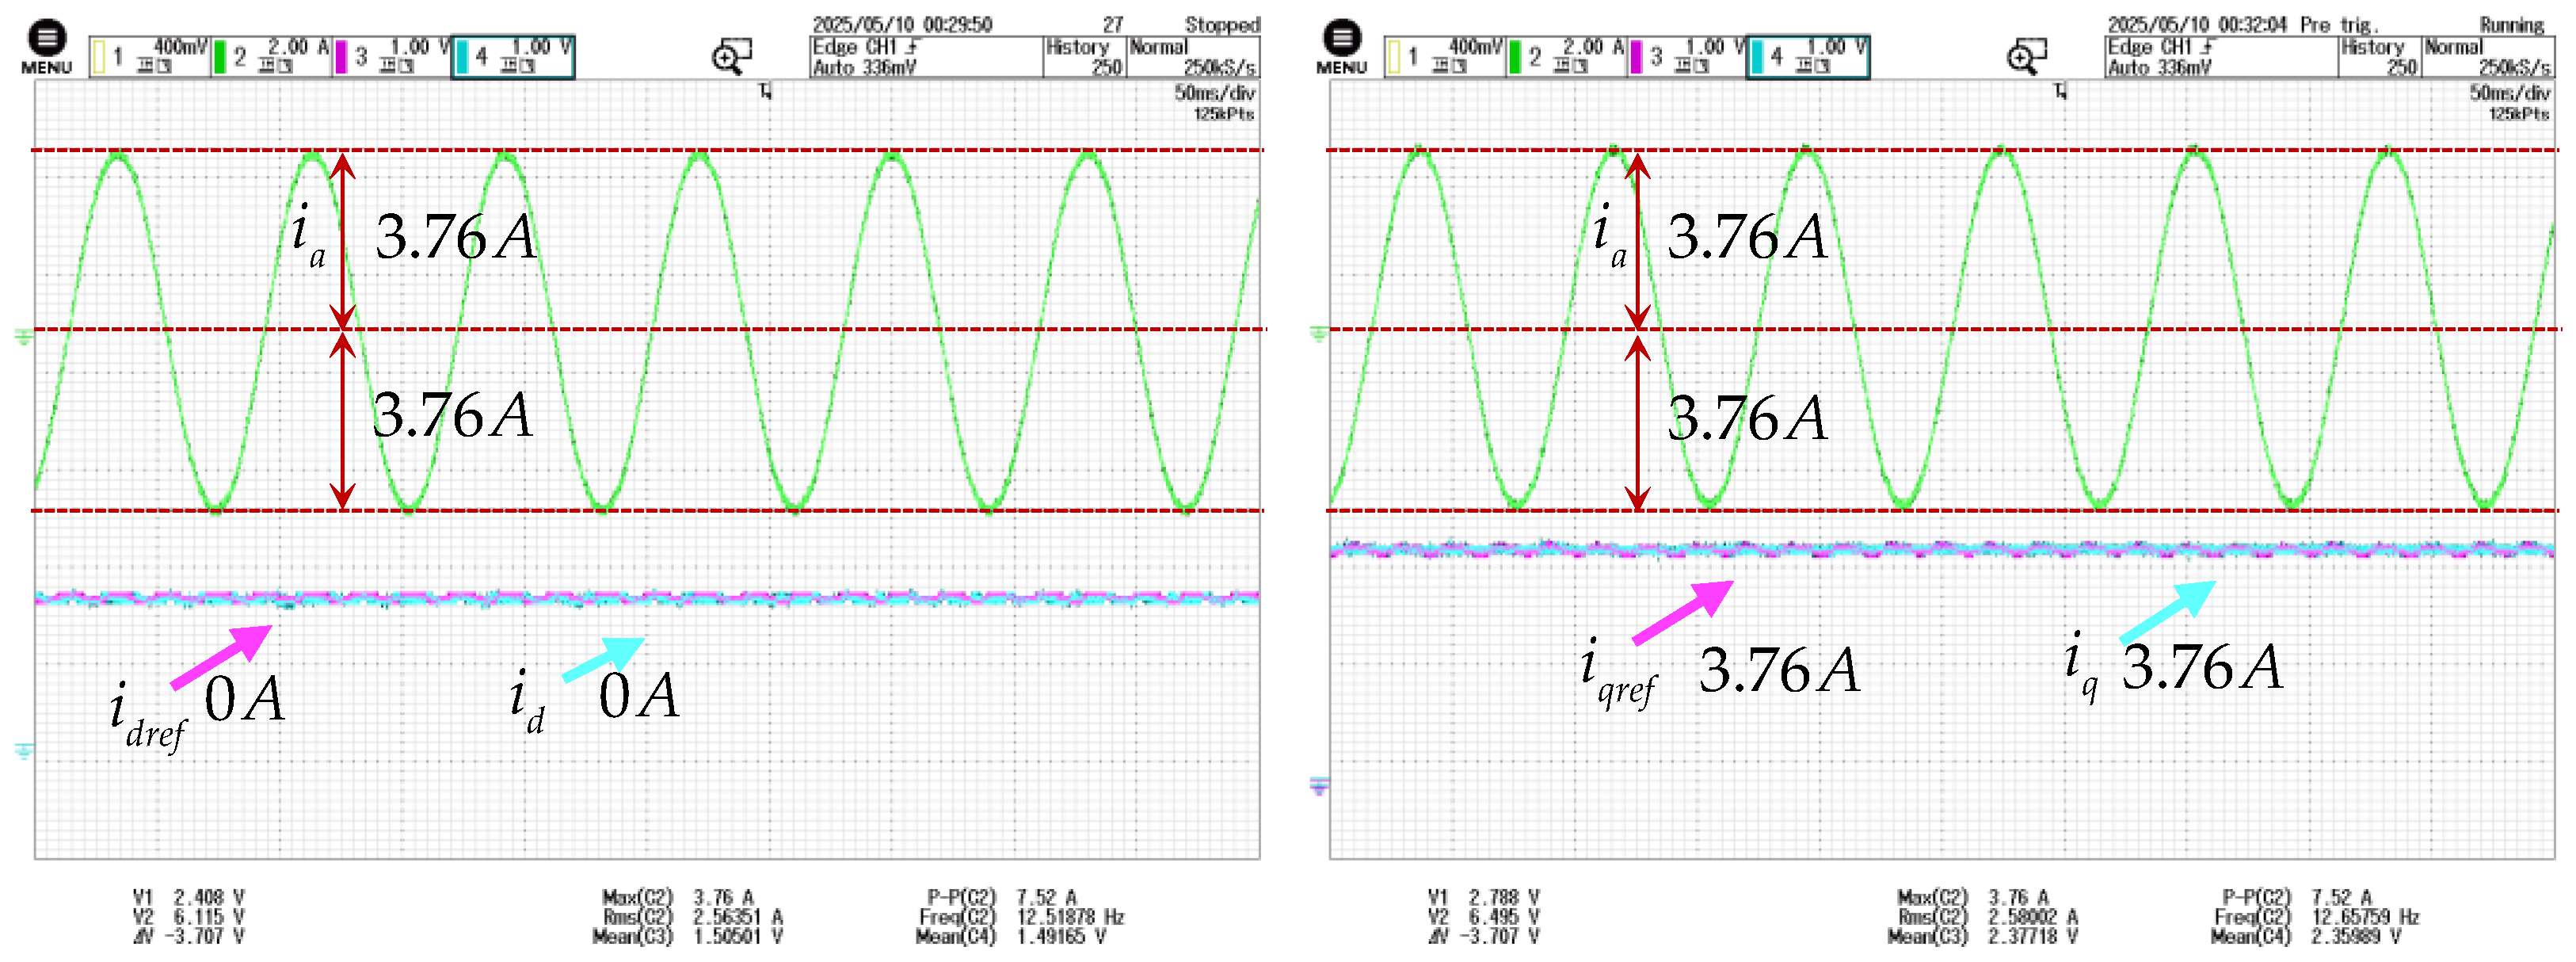The height and width of the screenshot is (962, 2576).
Task: Click the zoom magnifier icon on left scope
Action: [x=731, y=56]
